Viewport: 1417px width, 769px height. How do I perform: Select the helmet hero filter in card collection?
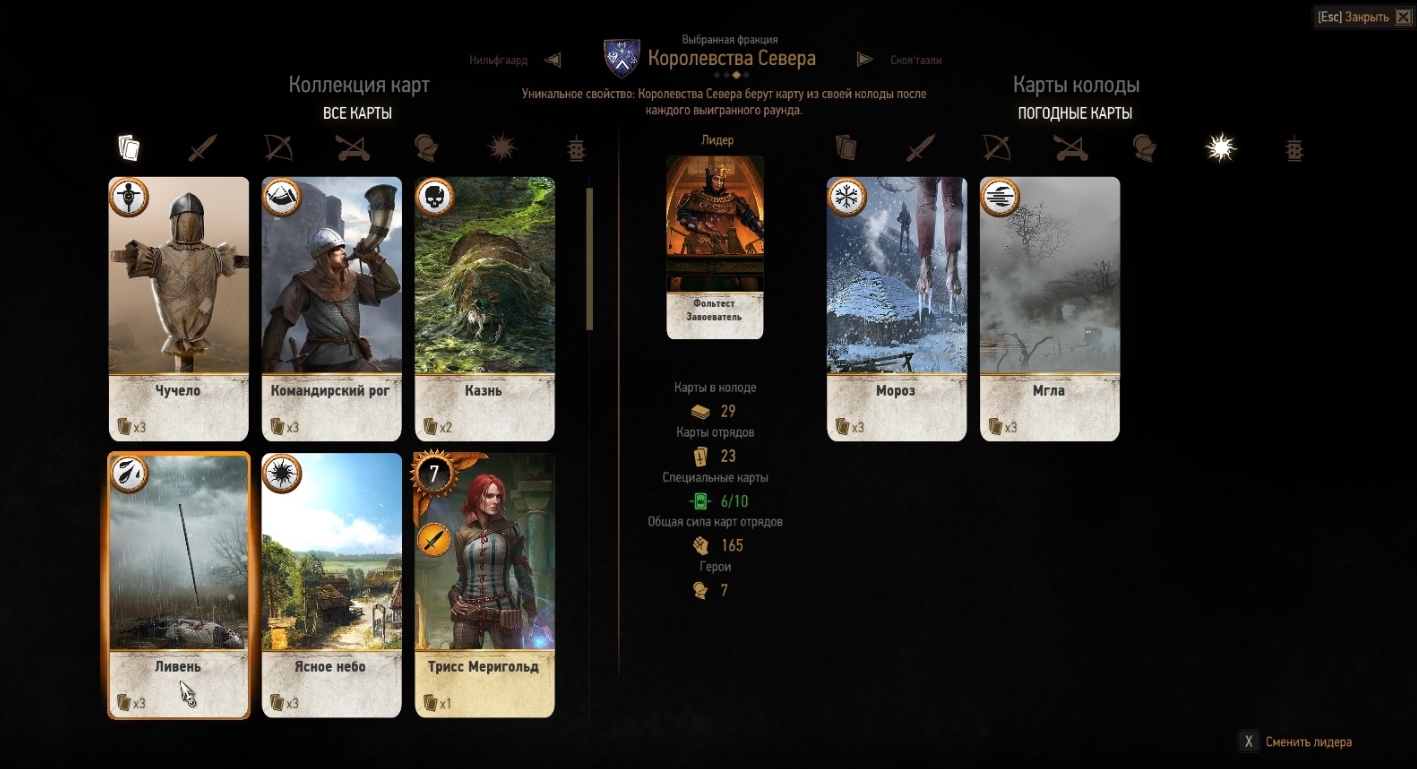point(427,148)
